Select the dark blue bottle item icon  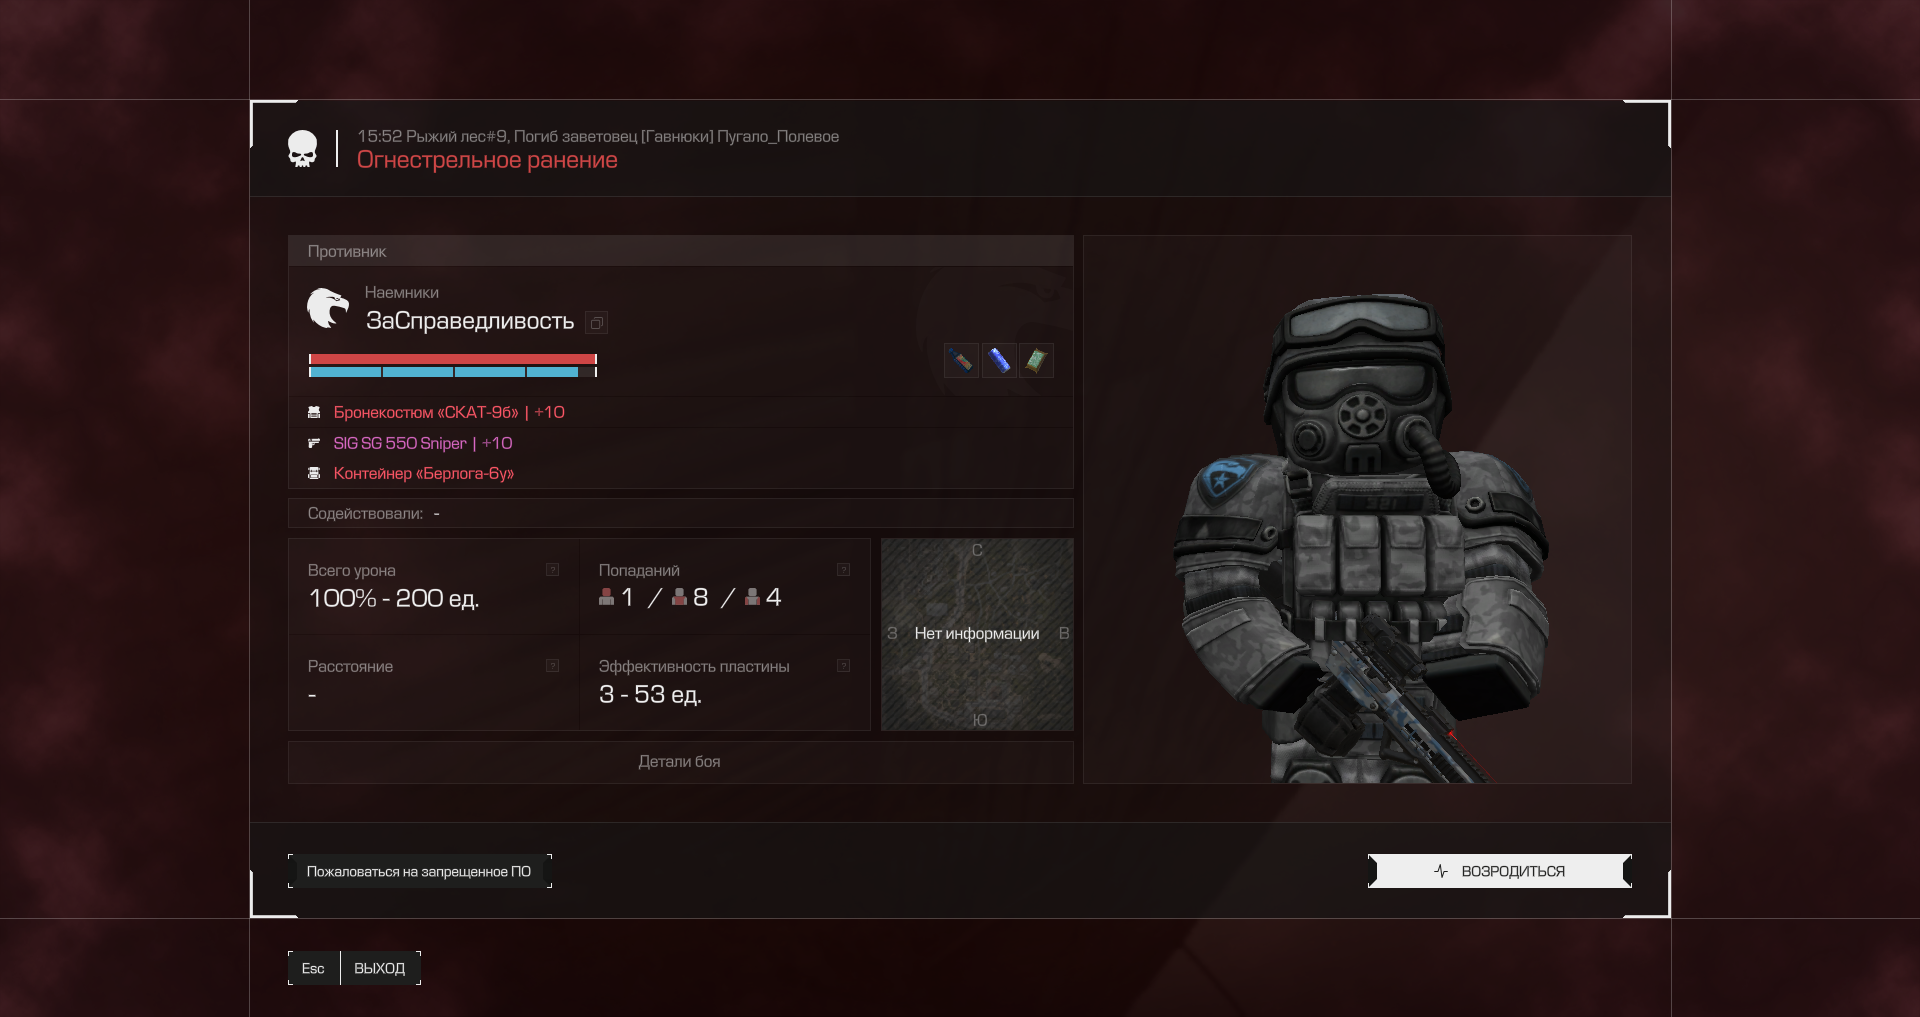click(961, 360)
